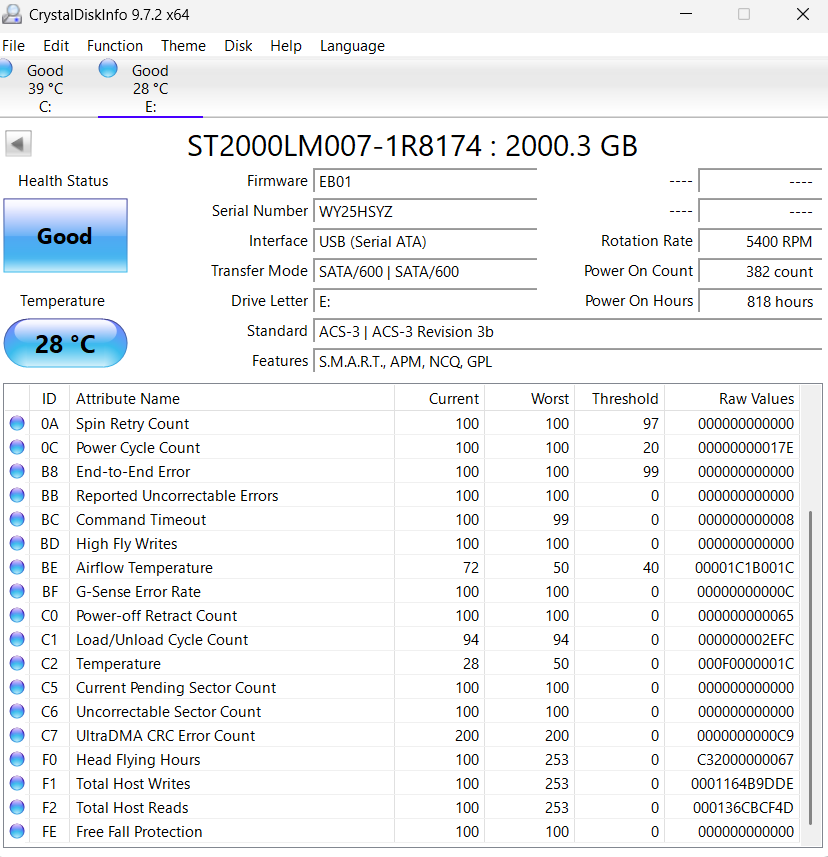
Task: Open the Function menu
Action: click(x=114, y=46)
